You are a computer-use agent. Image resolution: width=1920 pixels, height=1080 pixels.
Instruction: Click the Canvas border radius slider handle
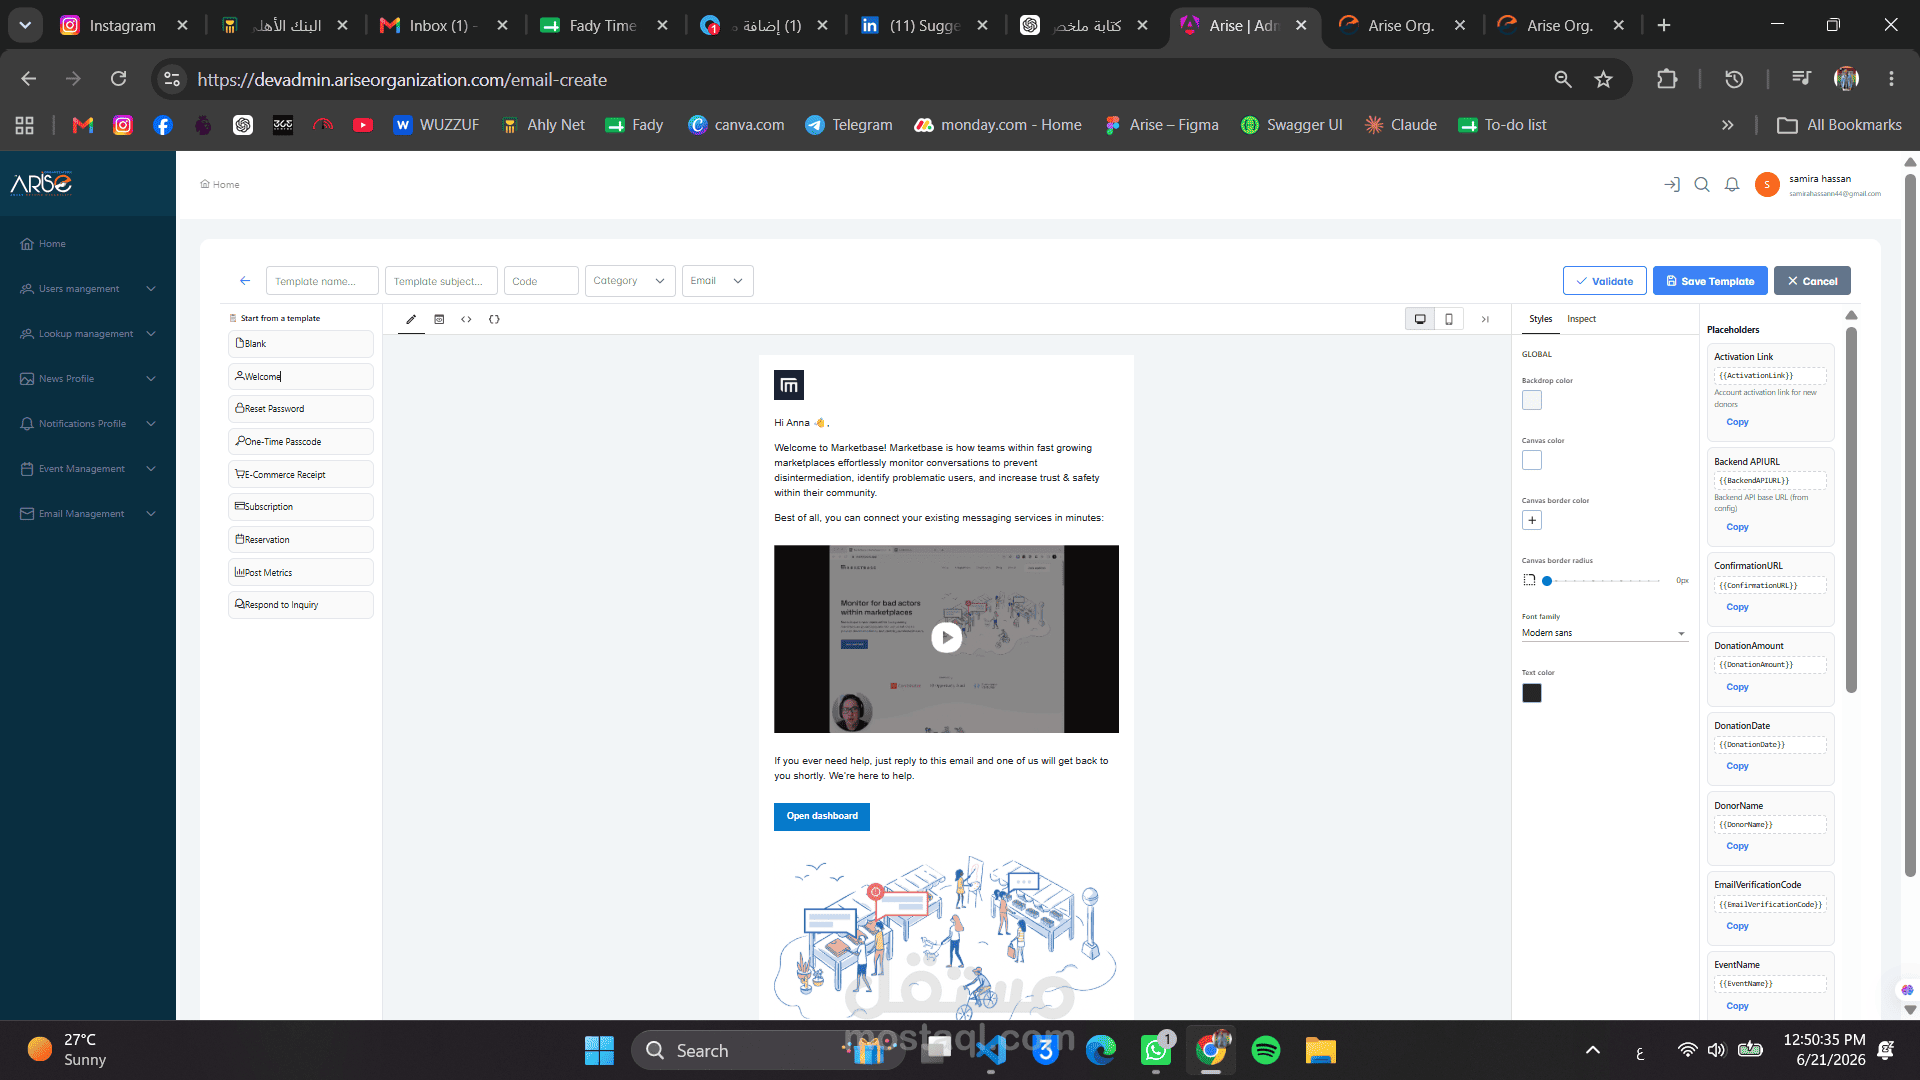click(x=1547, y=581)
